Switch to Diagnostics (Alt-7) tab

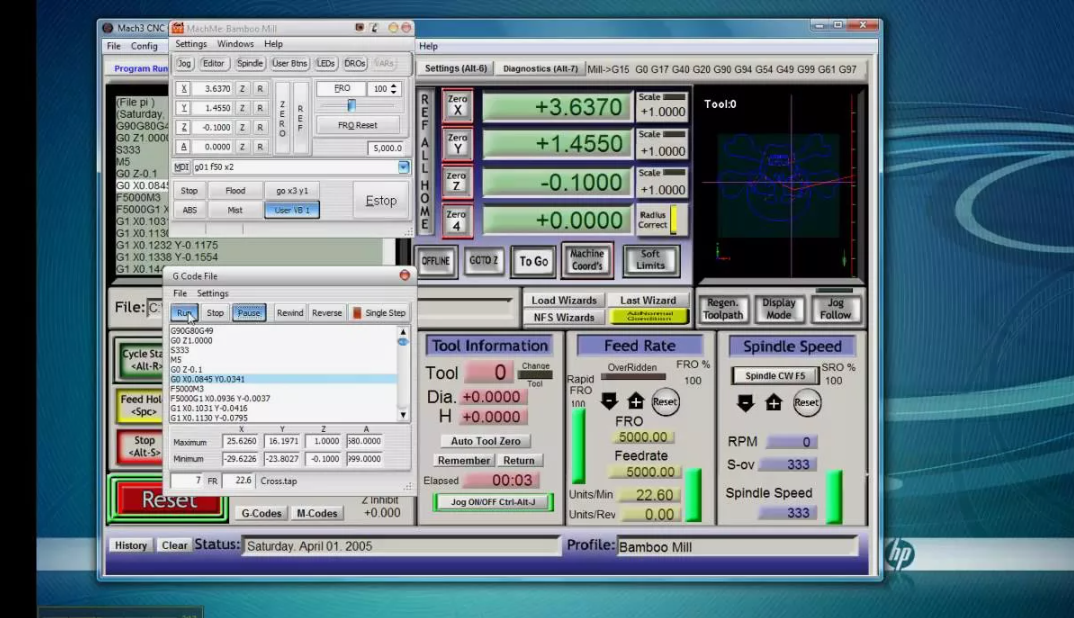[x=540, y=69]
